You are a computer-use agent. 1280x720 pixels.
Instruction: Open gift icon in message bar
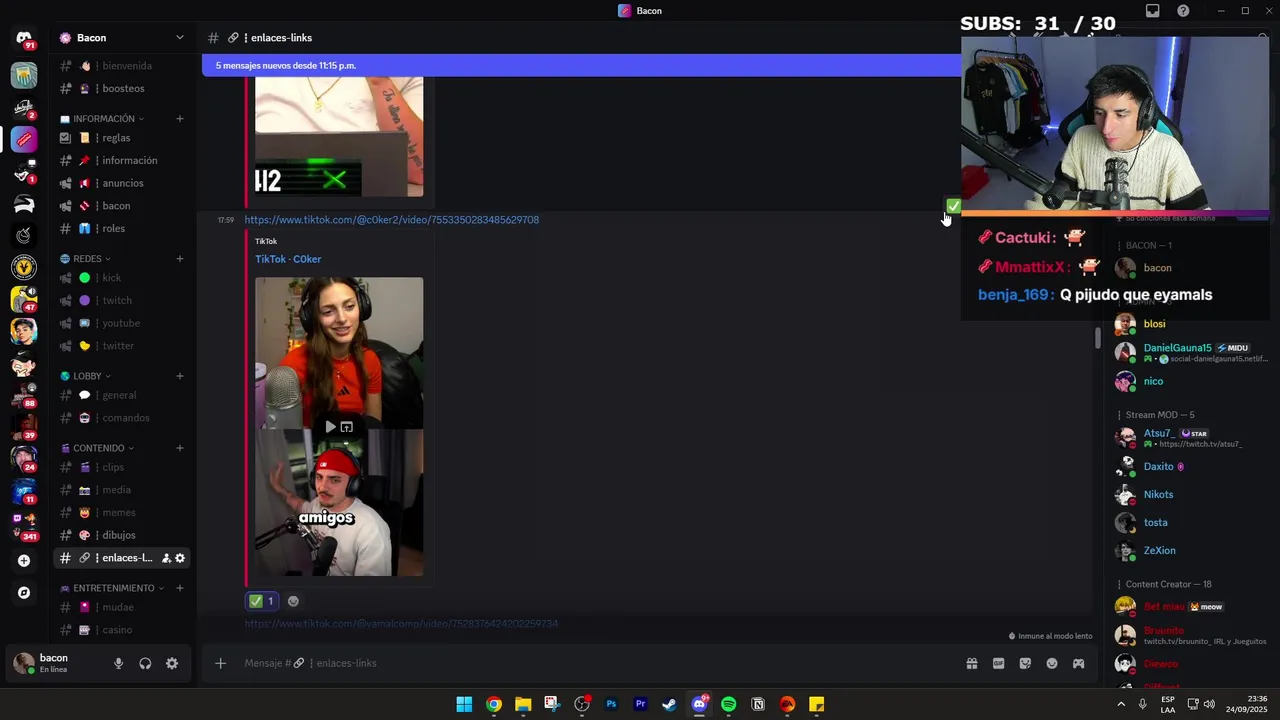pos(971,663)
